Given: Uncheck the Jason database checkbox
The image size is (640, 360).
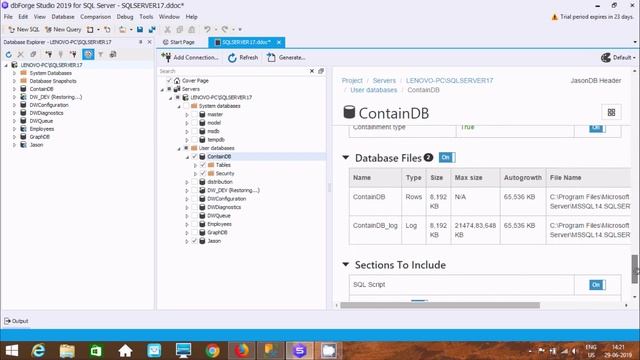Looking at the screenshot, I should click(x=195, y=241).
